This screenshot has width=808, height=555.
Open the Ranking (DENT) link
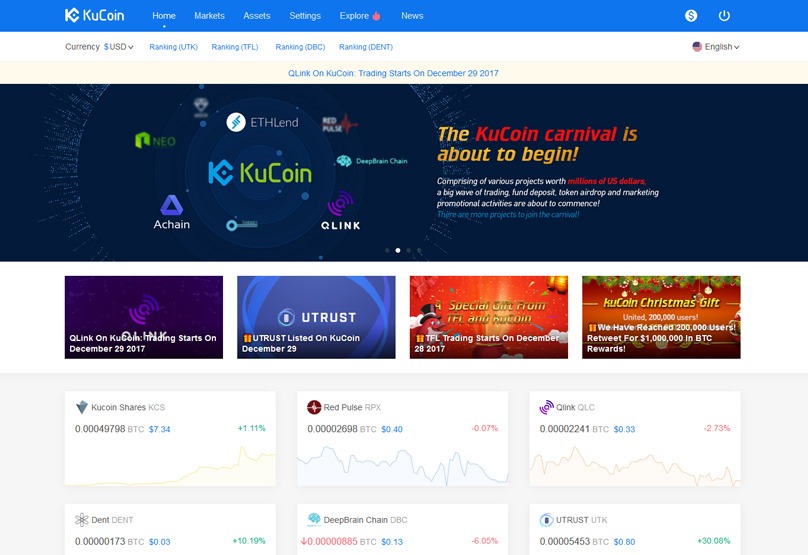366,47
